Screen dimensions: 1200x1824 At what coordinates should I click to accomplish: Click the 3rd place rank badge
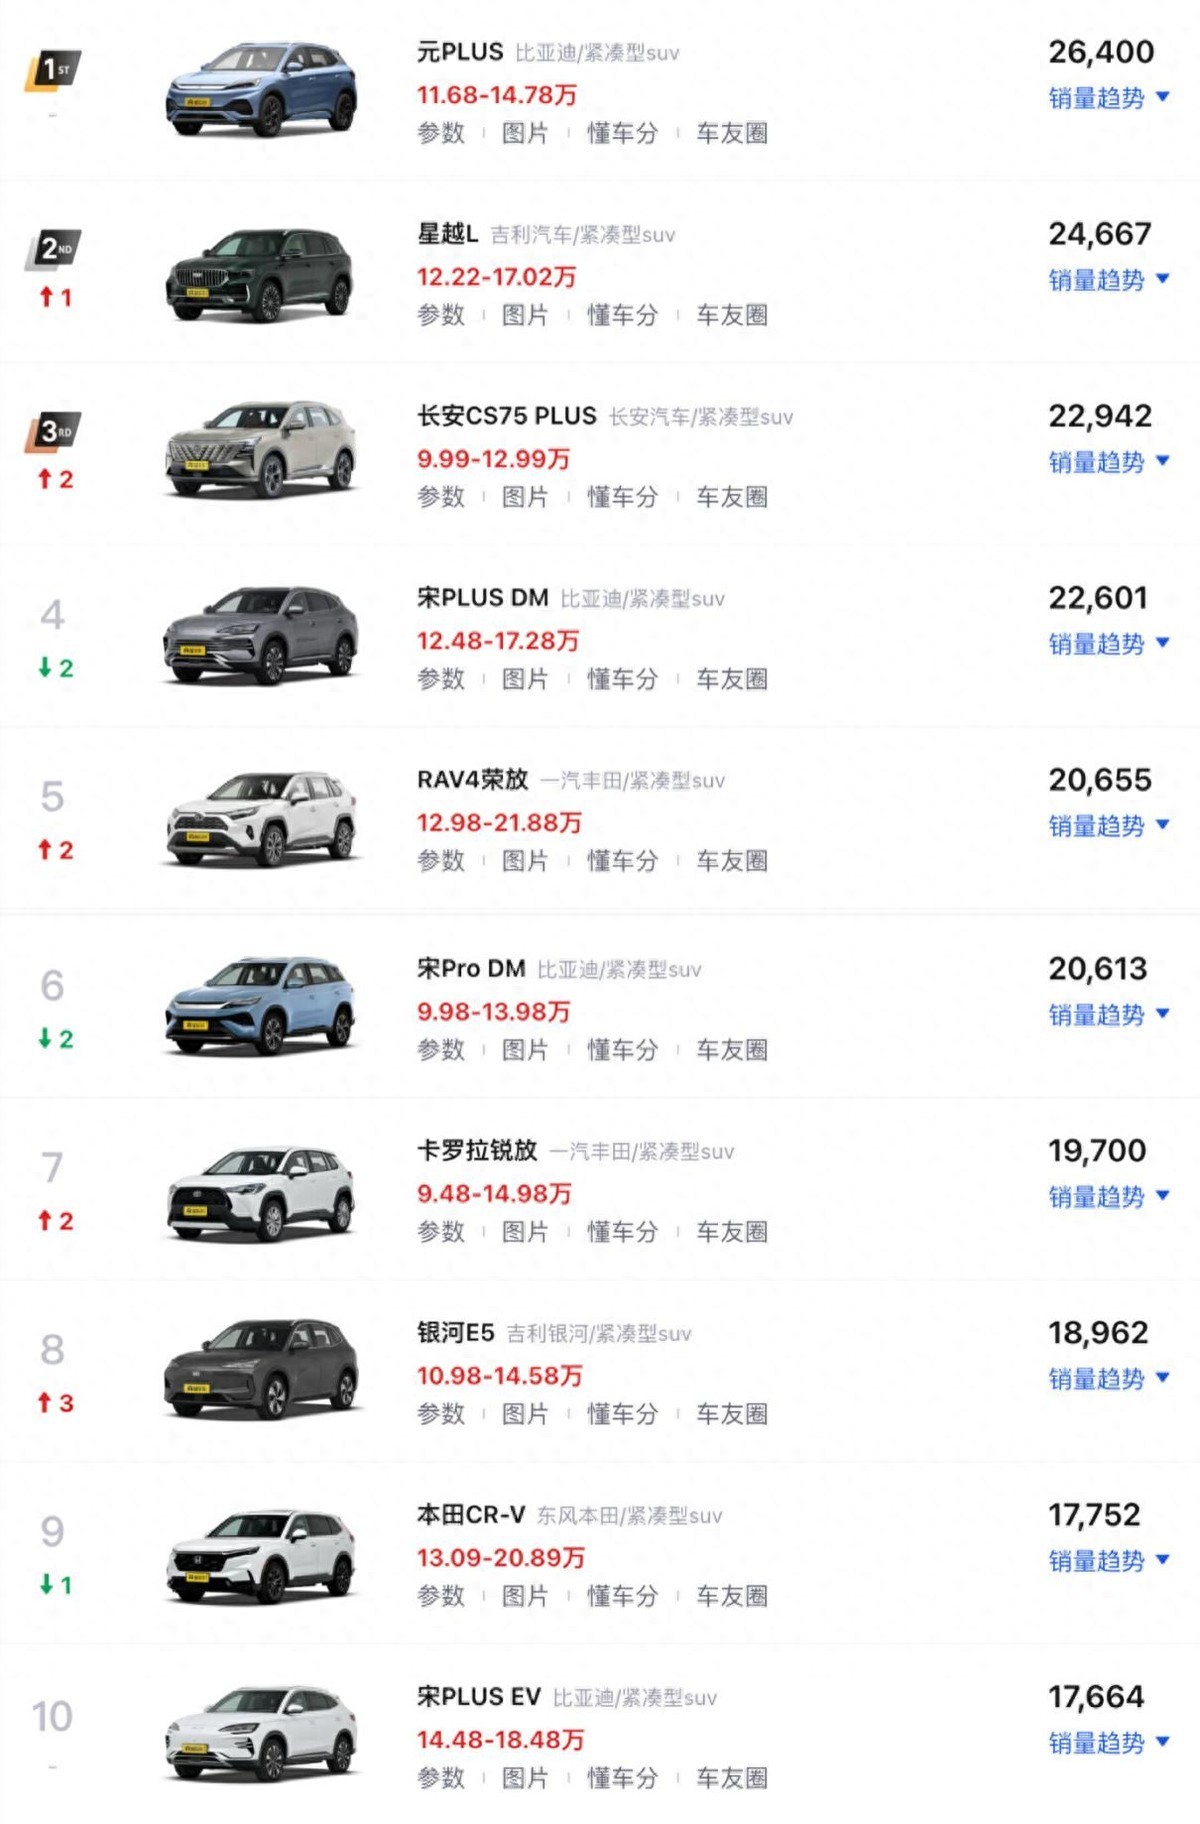tap(53, 432)
